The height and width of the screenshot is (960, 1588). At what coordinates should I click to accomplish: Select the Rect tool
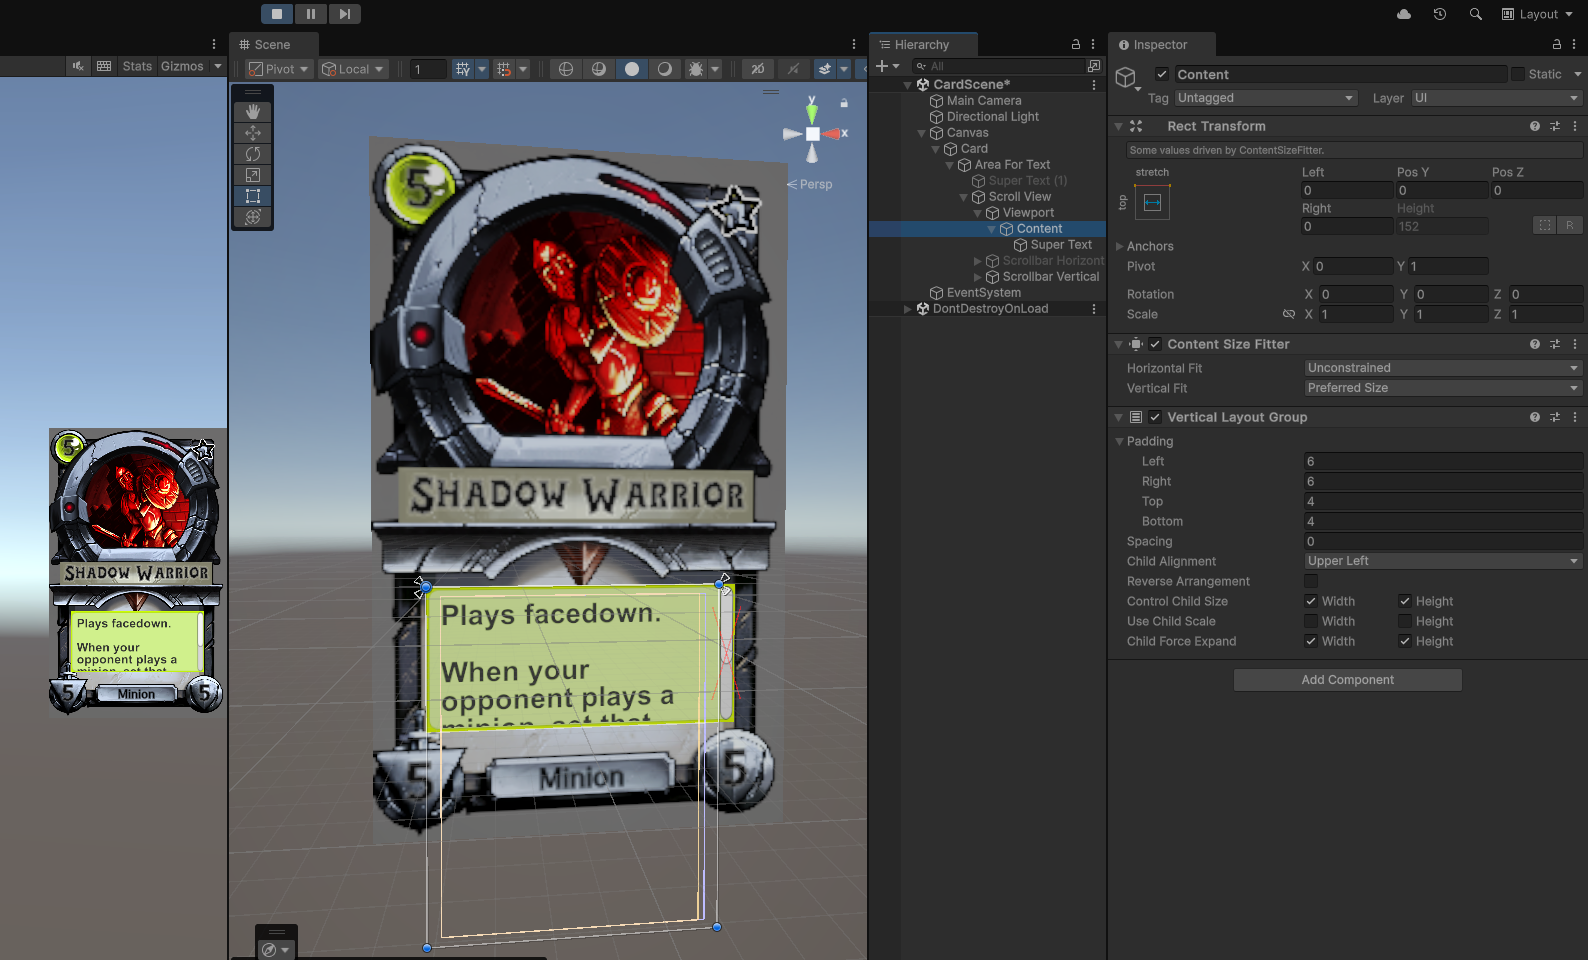tap(253, 196)
